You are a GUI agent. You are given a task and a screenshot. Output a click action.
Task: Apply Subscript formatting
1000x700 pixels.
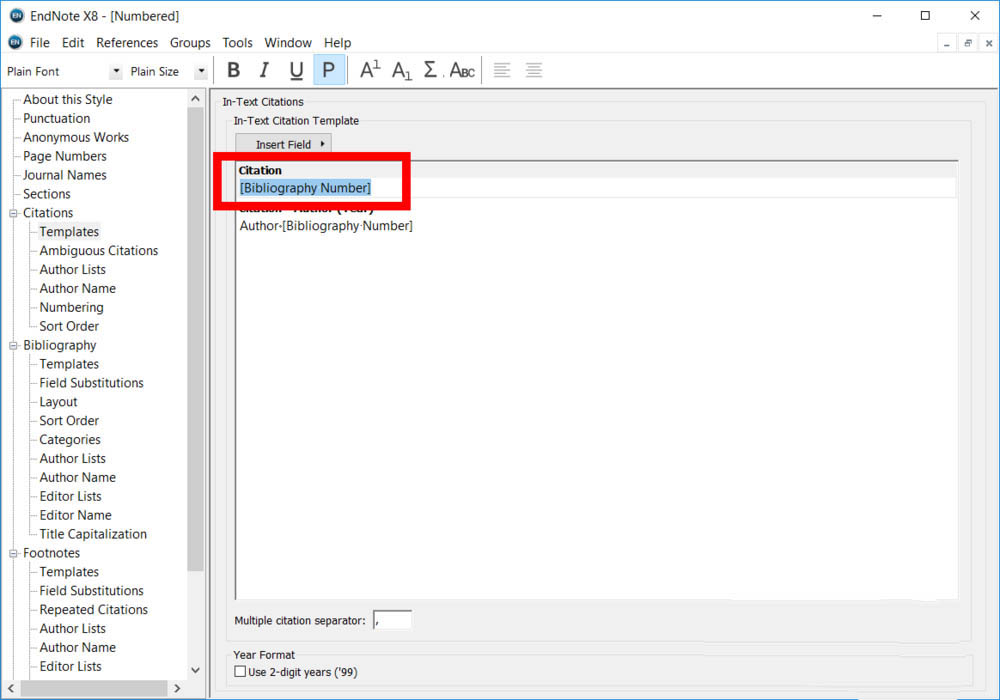coord(401,70)
